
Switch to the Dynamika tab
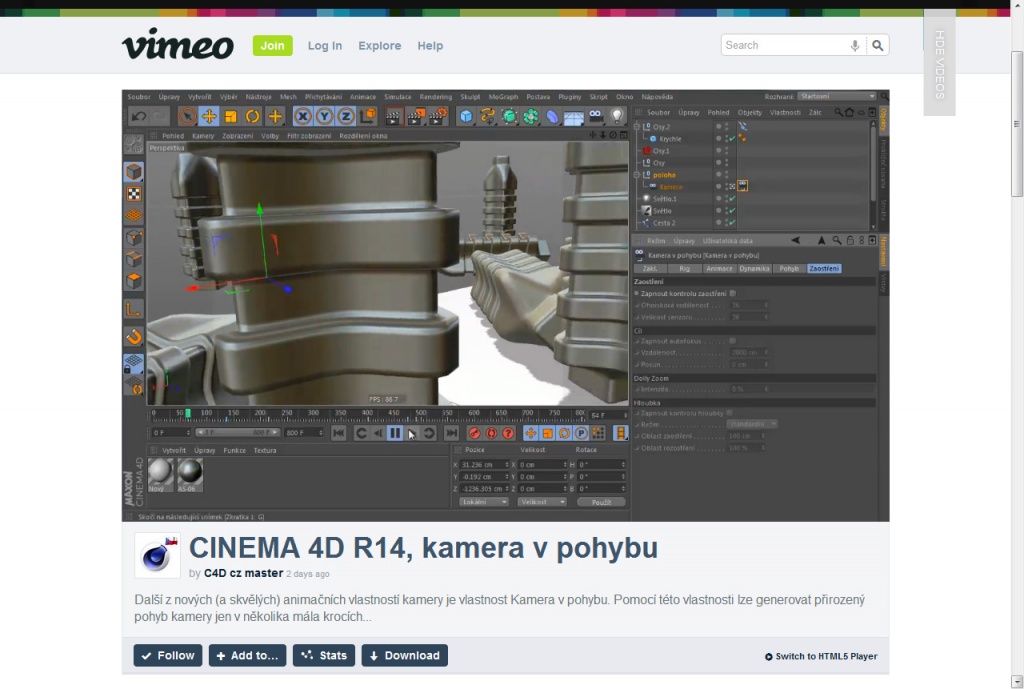pos(754,268)
